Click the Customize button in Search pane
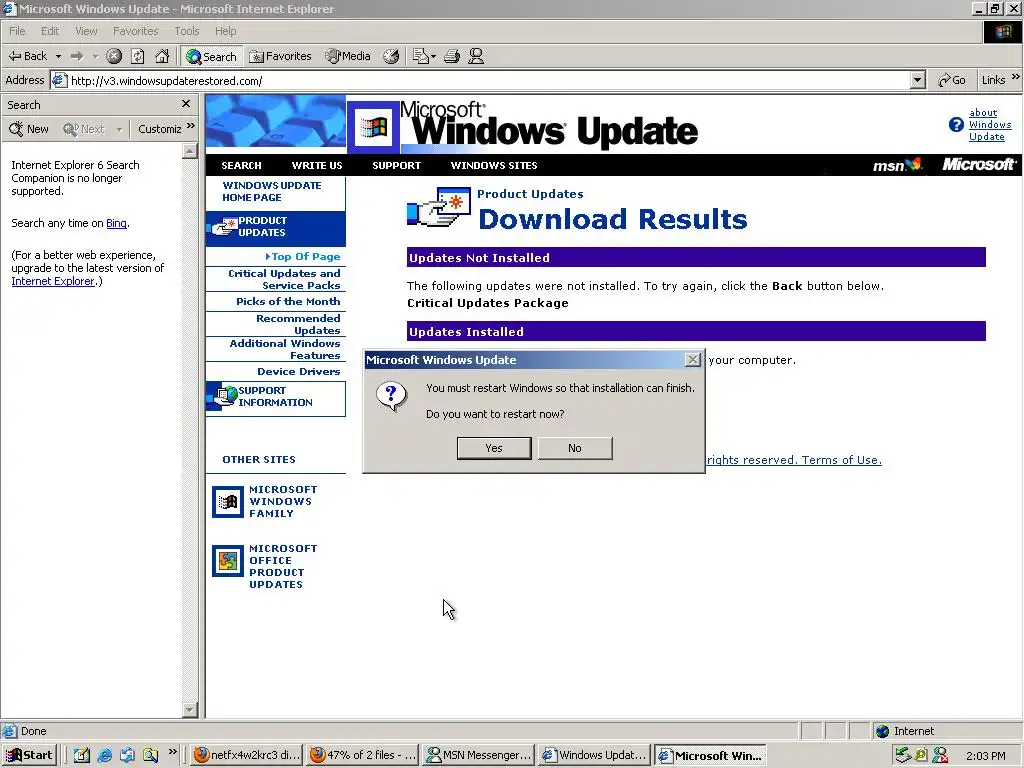This screenshot has height=768, width=1024. click(159, 129)
